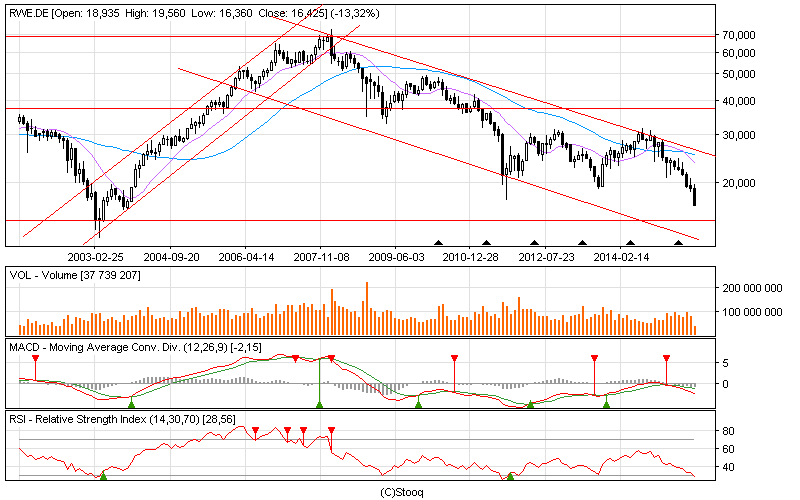Click the RSI axis label 80
This screenshot has height=500, width=800.
pyautogui.click(x=728, y=431)
